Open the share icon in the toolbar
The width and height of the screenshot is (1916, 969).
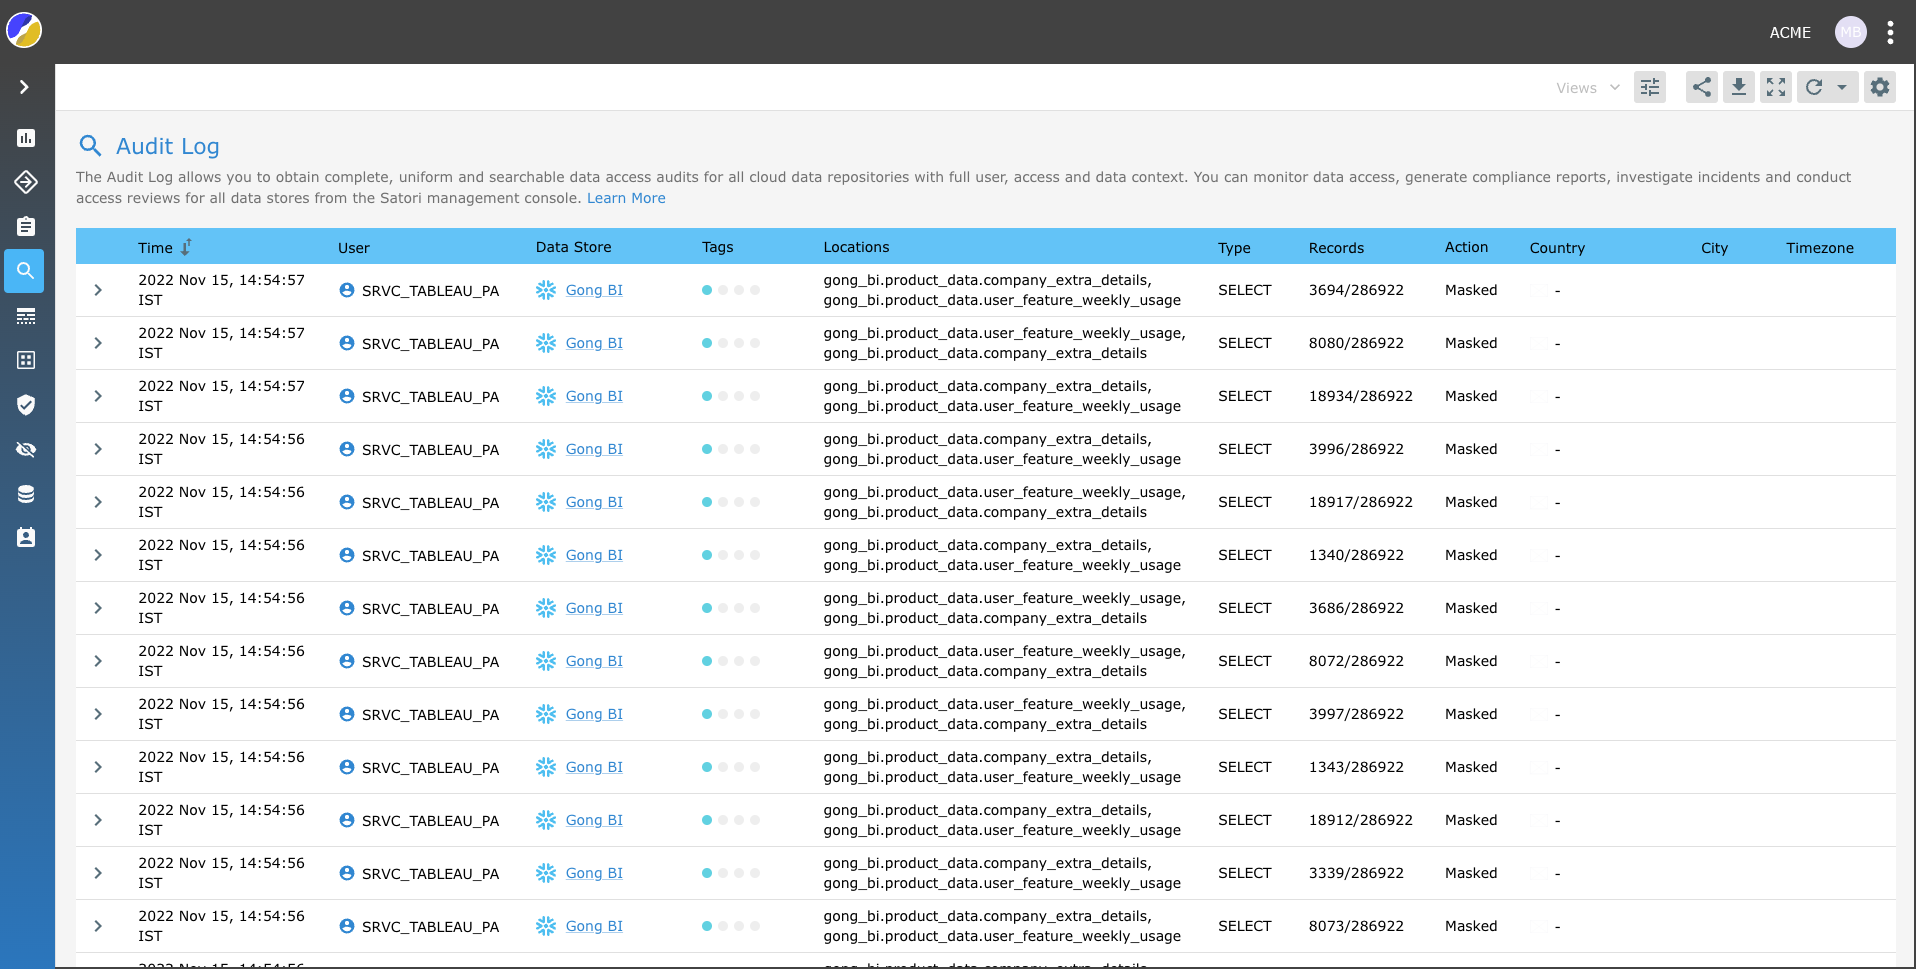point(1701,87)
